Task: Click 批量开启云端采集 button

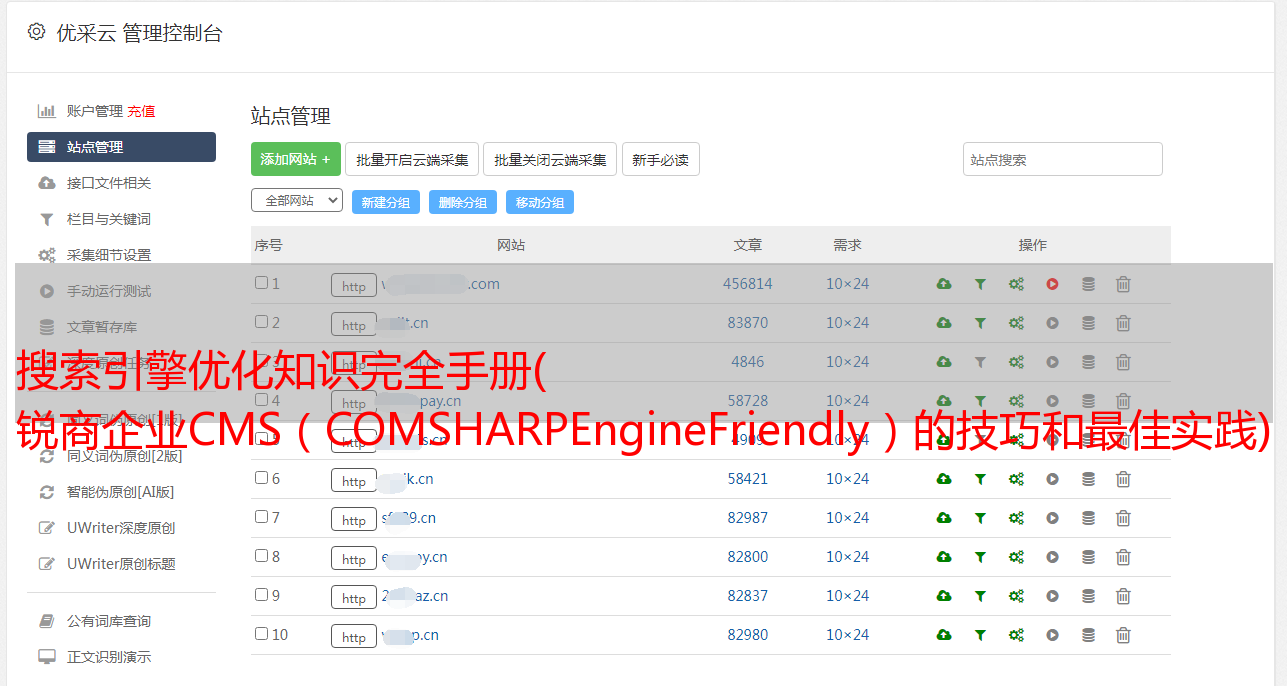Action: pos(412,159)
